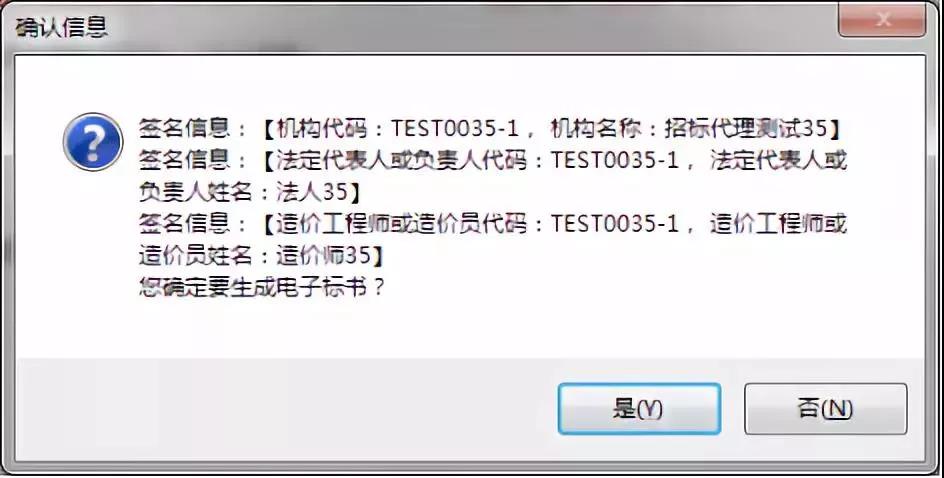
Task: Click the 法人35 name text
Action: click(312, 192)
